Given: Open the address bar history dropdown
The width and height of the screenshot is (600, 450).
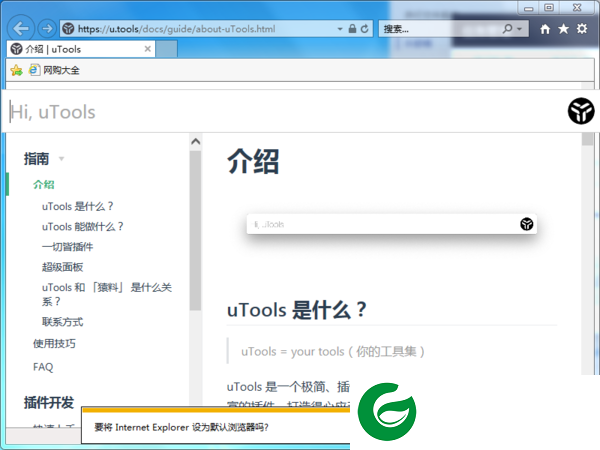Looking at the screenshot, I should coord(339,29).
